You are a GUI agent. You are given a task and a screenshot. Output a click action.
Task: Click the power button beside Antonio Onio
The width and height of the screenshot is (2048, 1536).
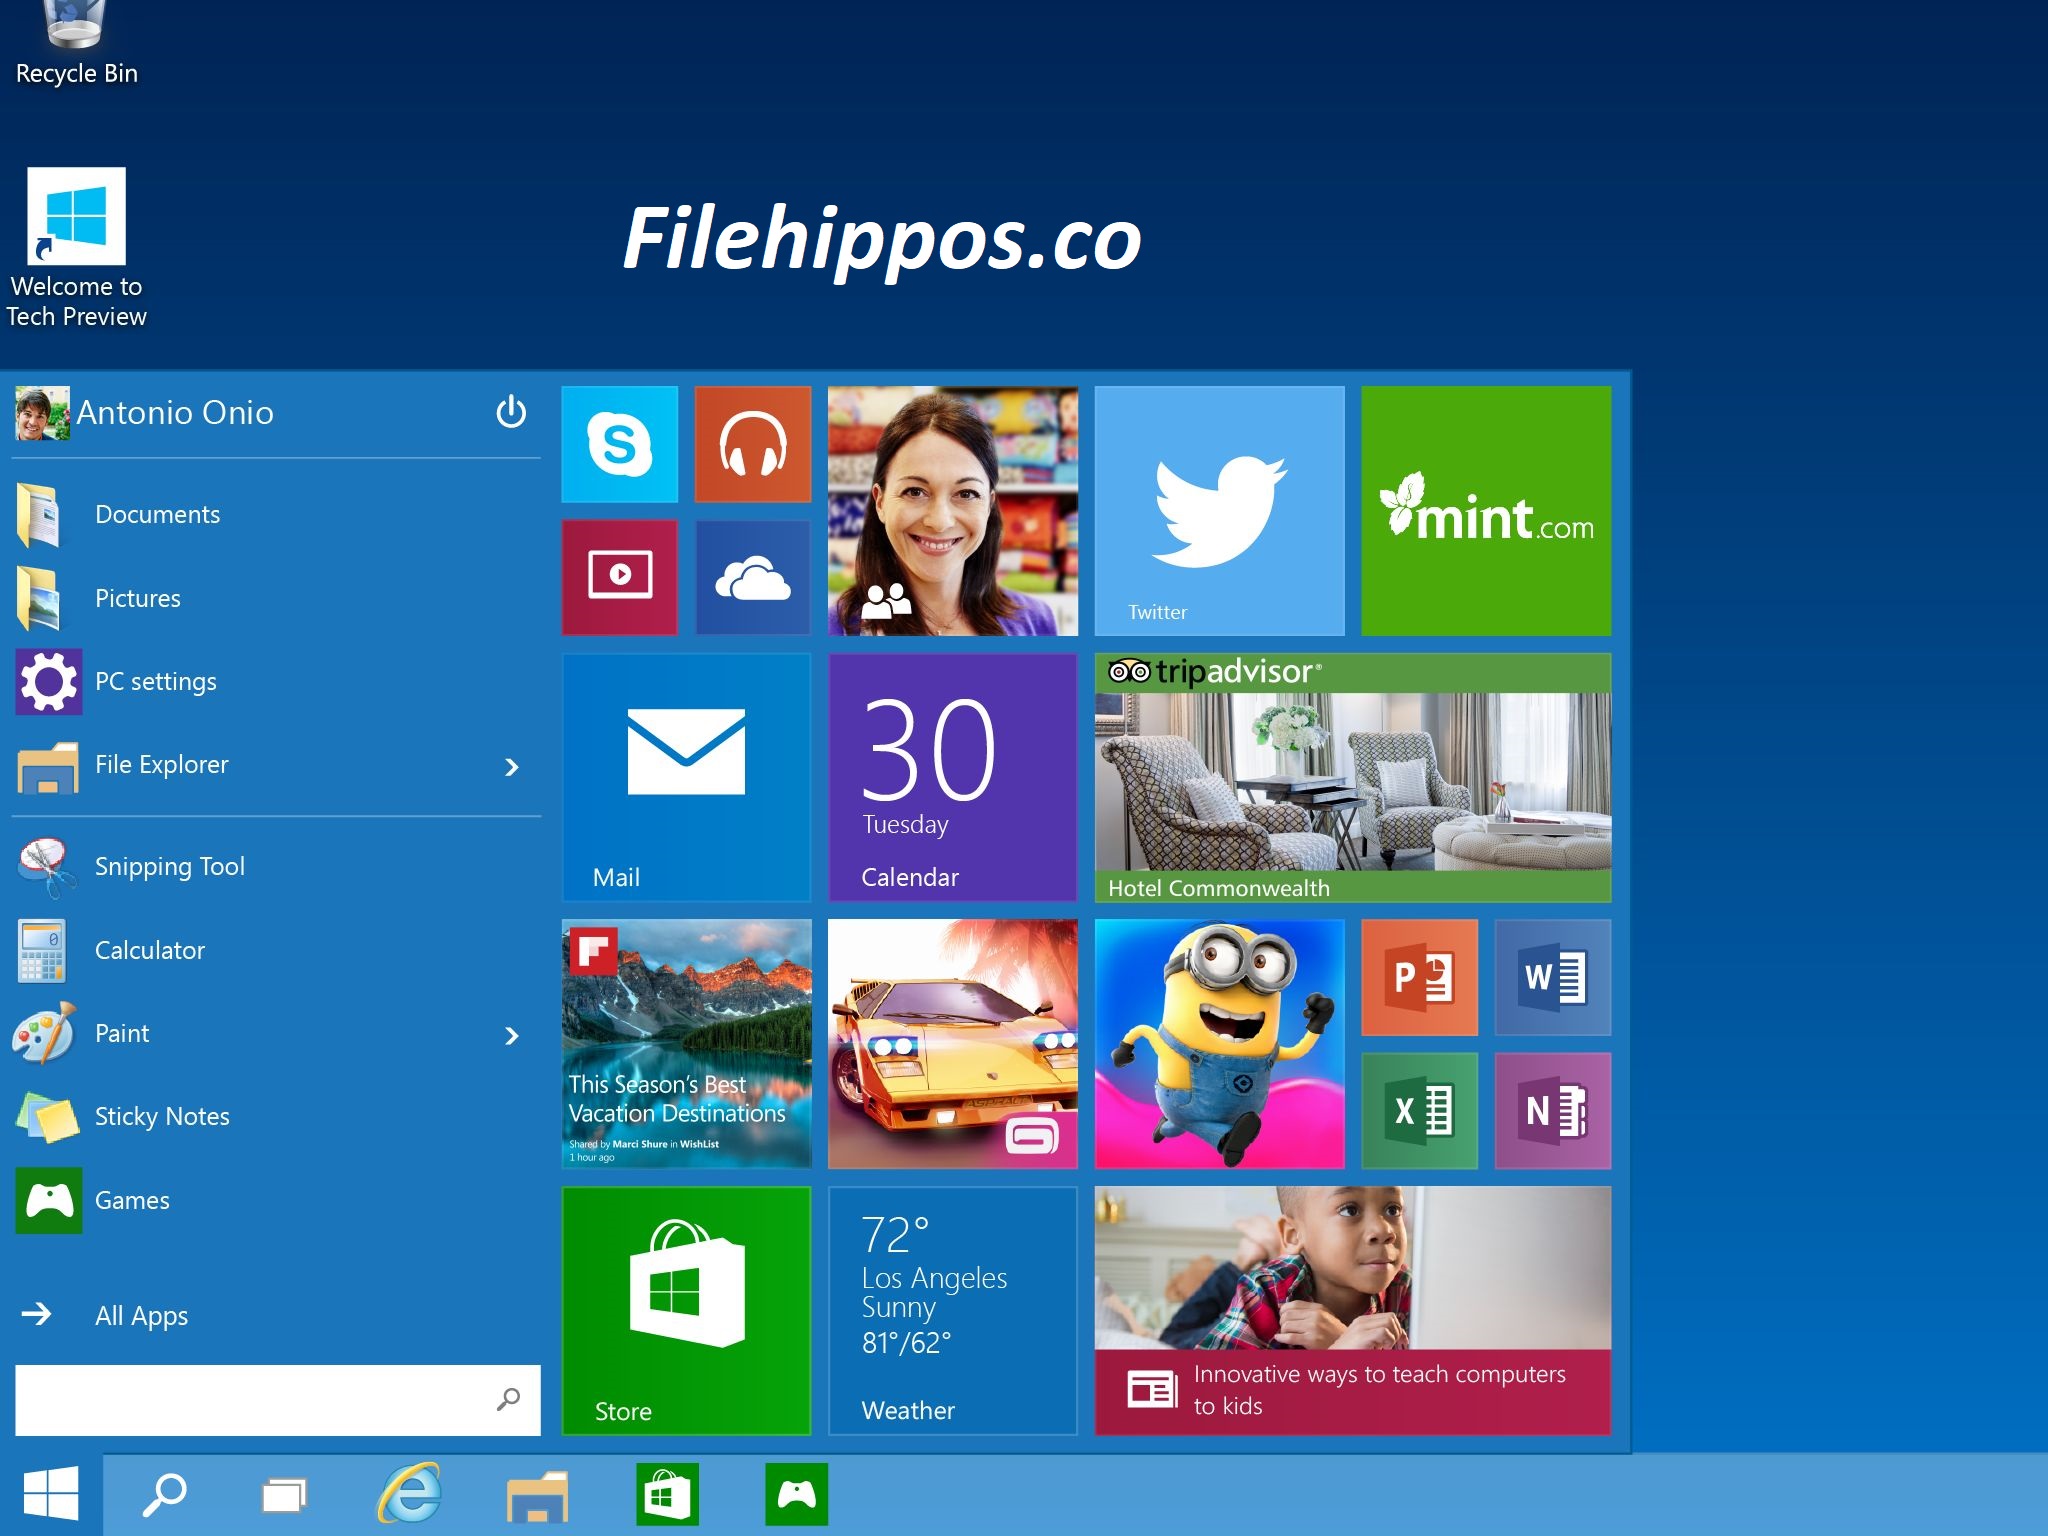click(511, 412)
